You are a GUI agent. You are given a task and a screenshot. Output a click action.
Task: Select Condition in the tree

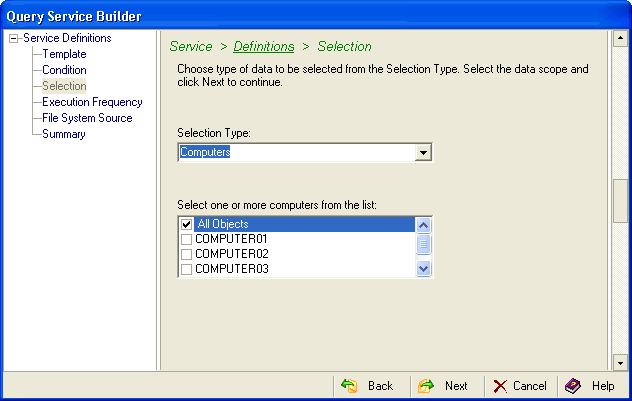pos(64,70)
